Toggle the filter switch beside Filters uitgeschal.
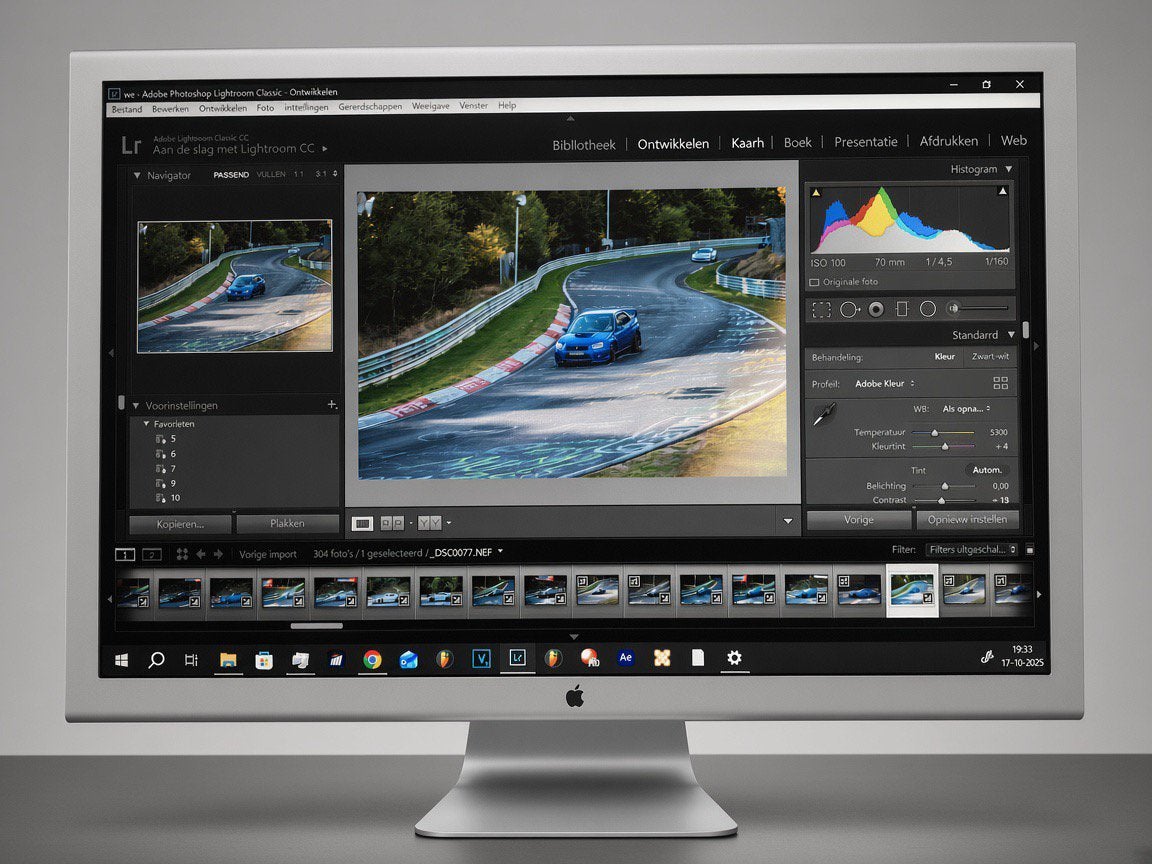 pyautogui.click(x=1029, y=550)
